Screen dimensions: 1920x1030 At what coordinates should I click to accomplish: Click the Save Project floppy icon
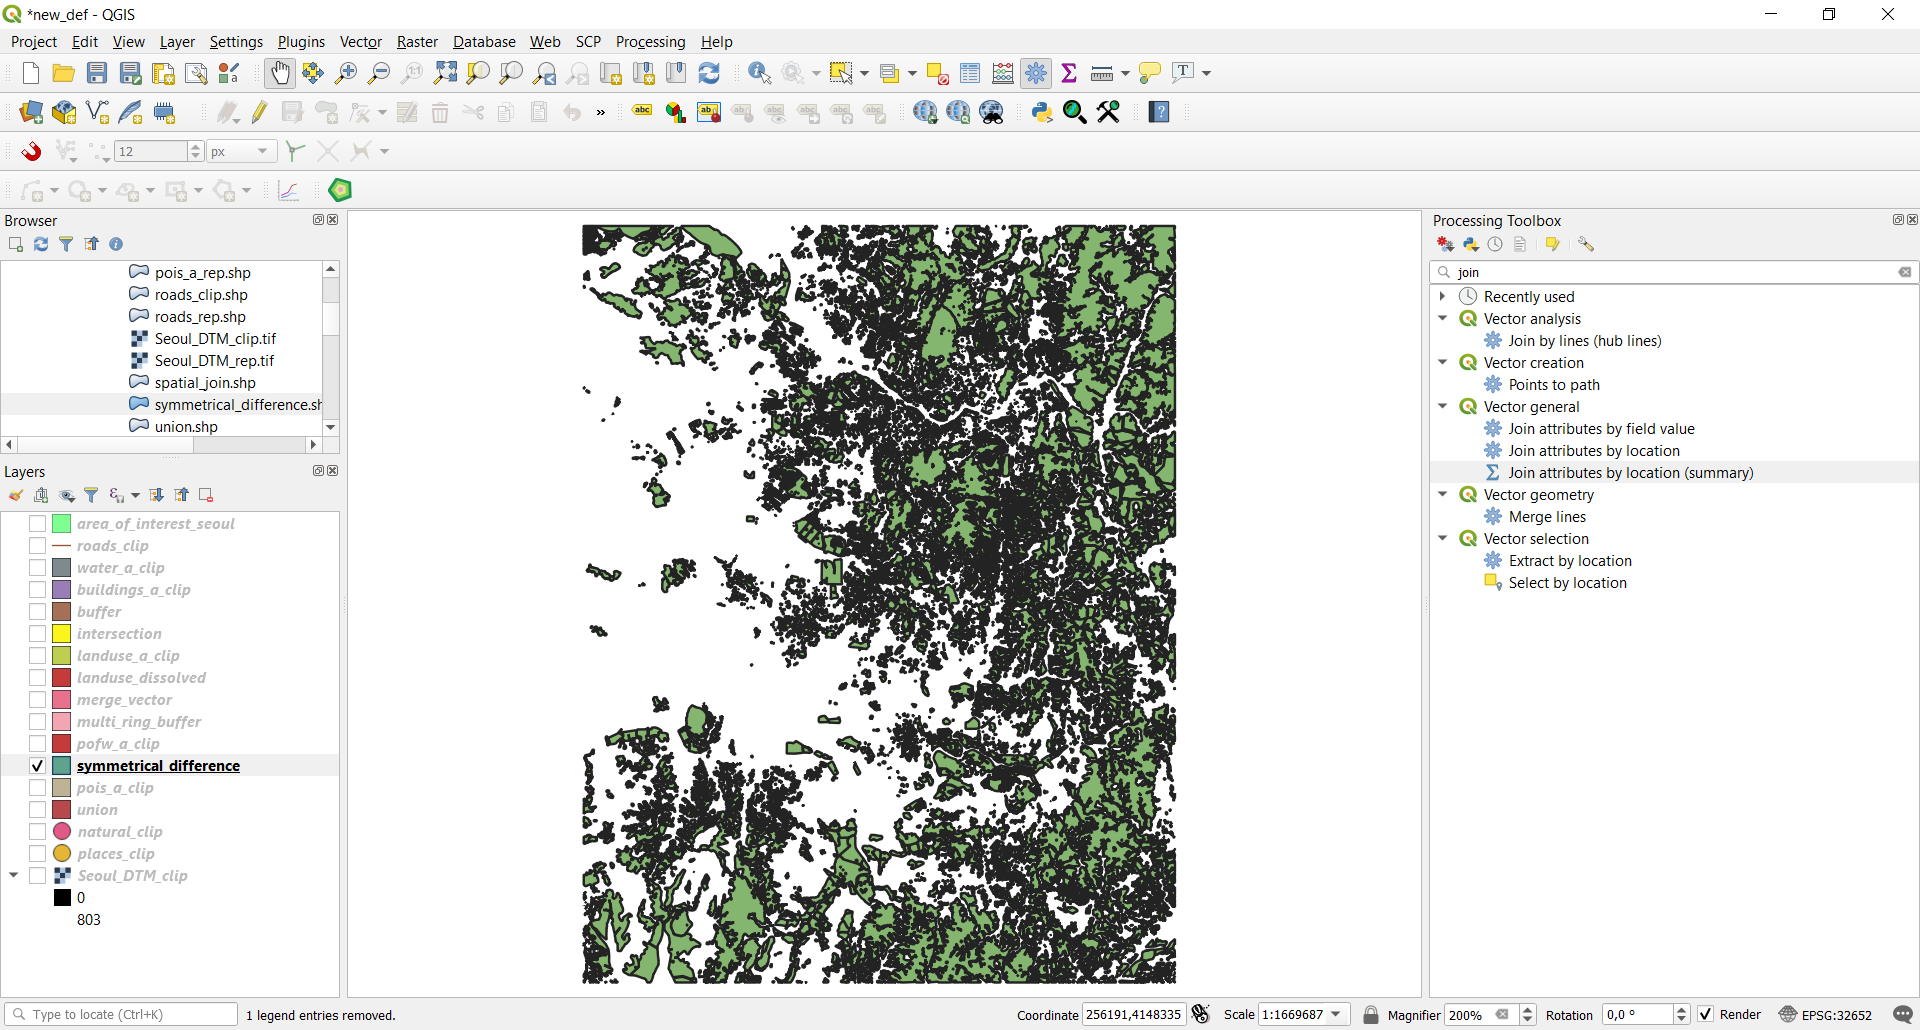point(97,73)
